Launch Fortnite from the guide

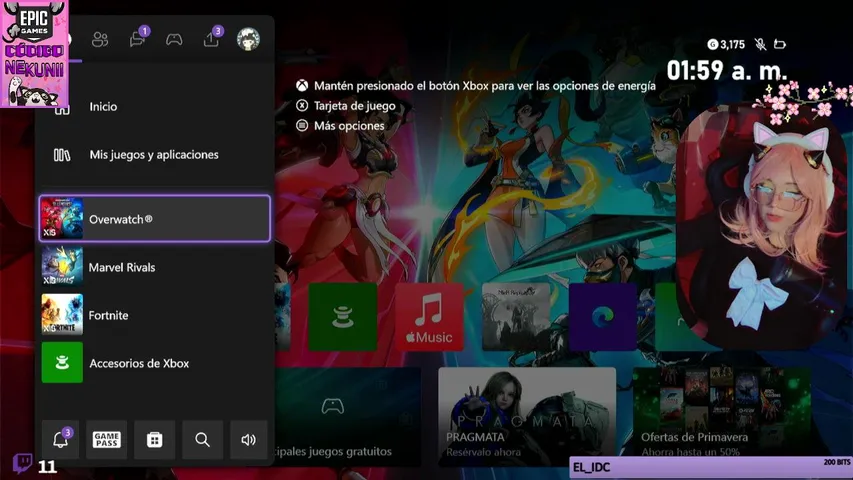[155, 315]
